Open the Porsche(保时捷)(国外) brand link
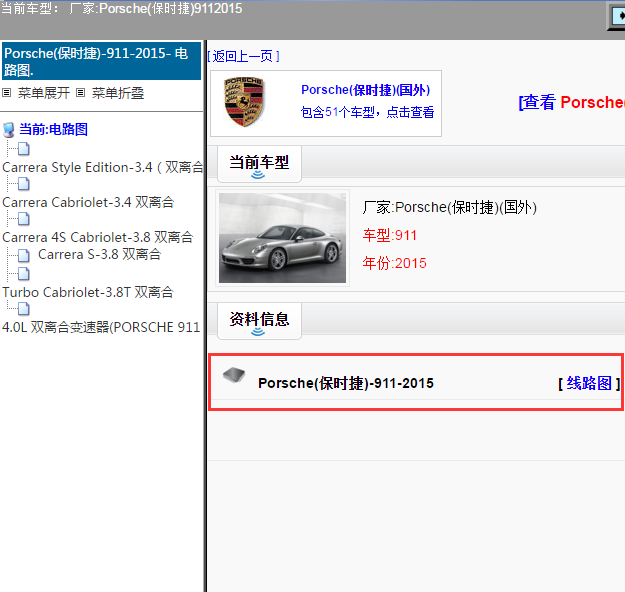 366,90
